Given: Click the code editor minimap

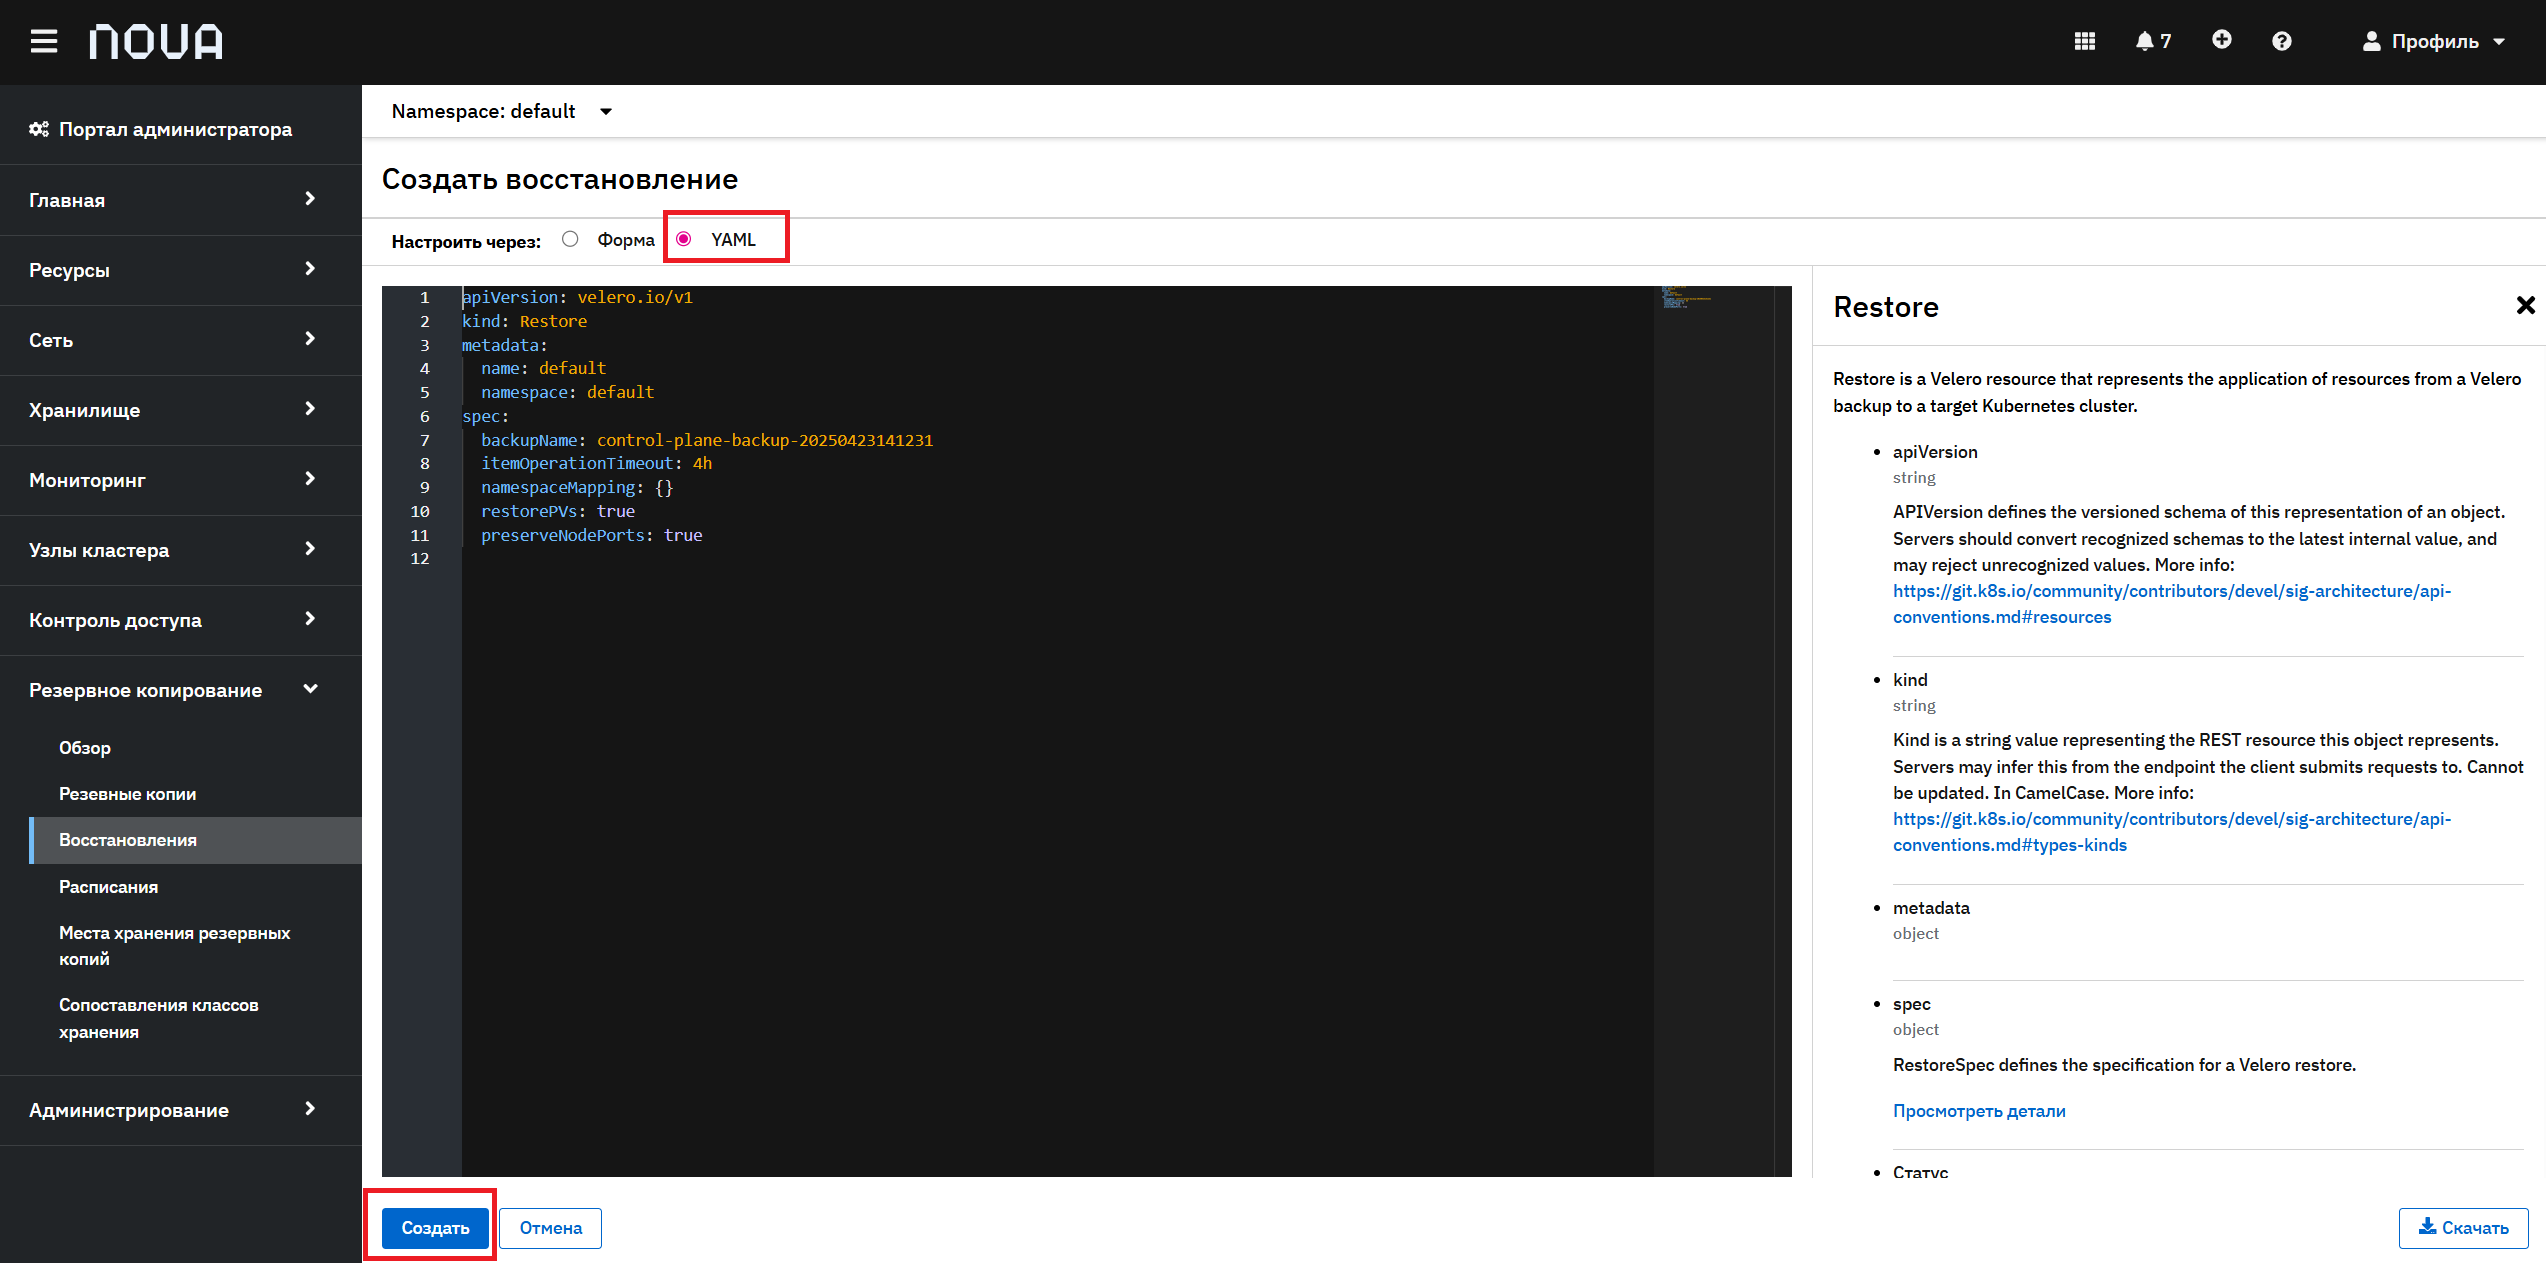Looking at the screenshot, I should coord(1713,730).
